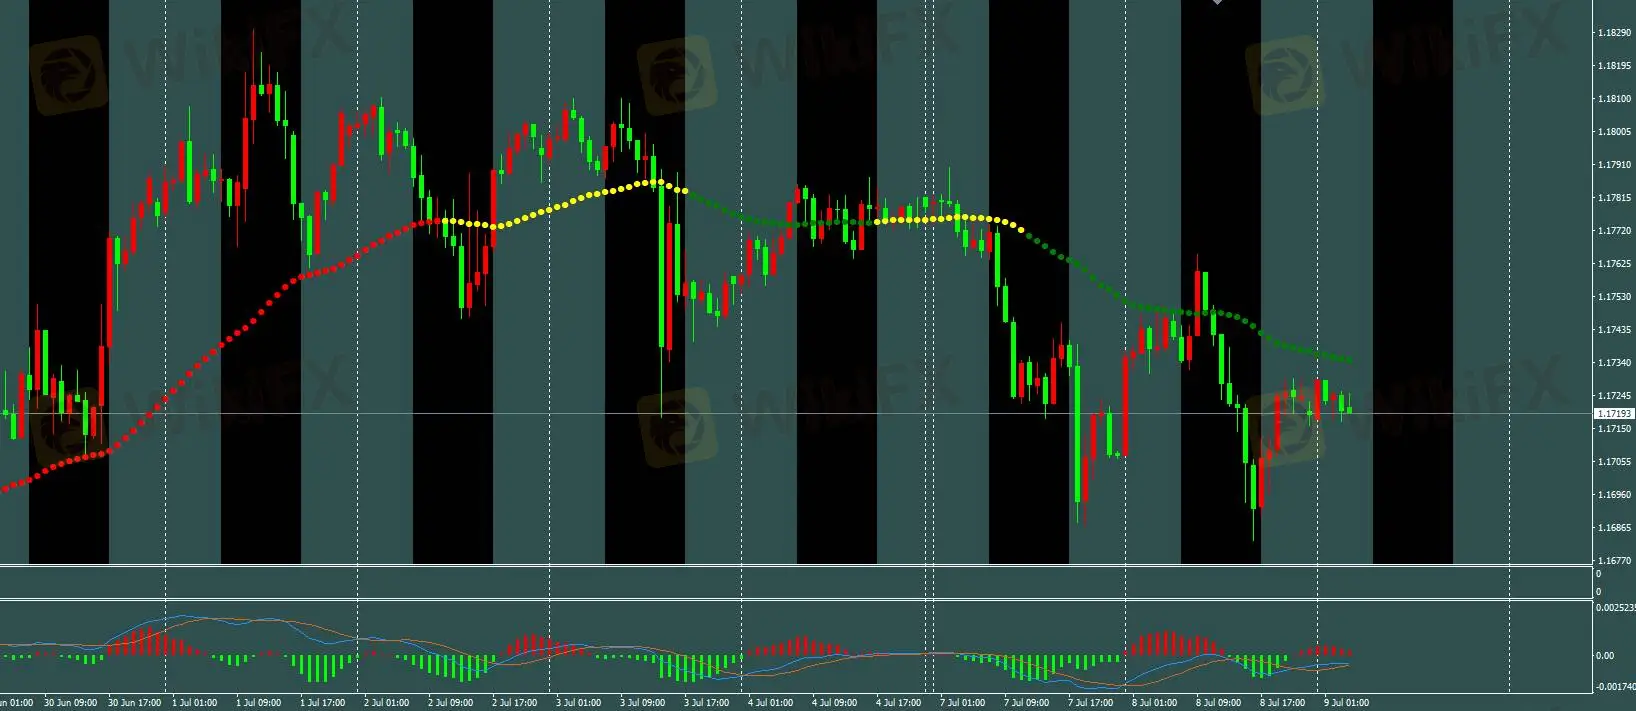The image size is (1636, 711).
Task: Click the 3 Jul 09:00 time label
Action: pos(642,703)
